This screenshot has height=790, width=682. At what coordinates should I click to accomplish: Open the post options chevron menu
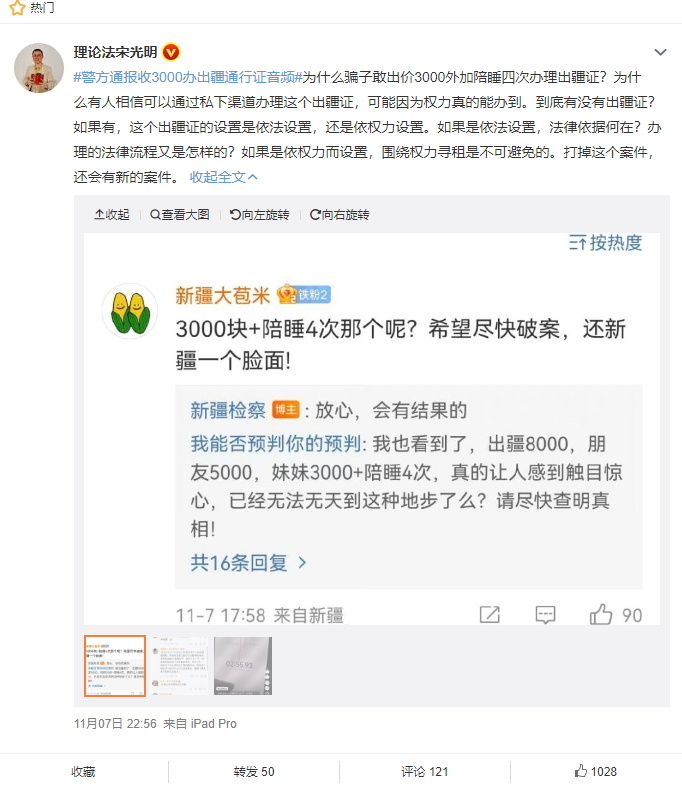(660, 52)
